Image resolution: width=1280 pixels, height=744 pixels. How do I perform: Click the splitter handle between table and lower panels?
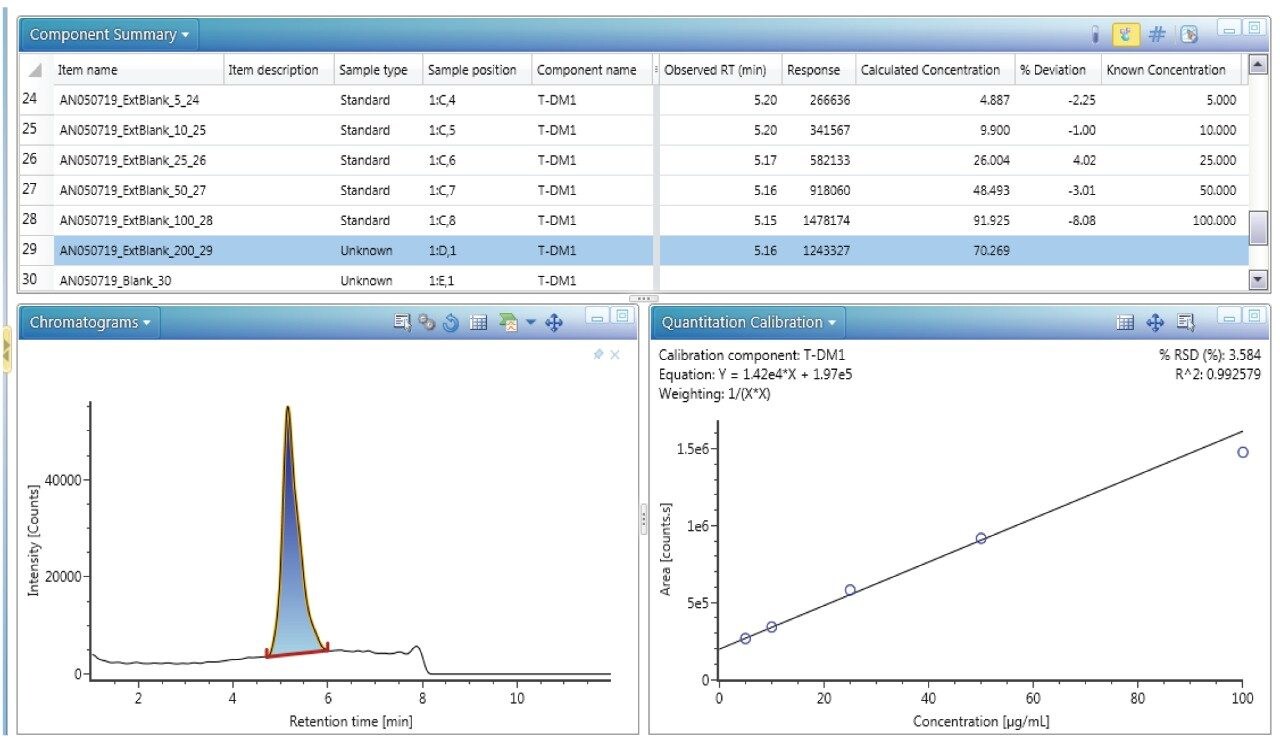(642, 299)
